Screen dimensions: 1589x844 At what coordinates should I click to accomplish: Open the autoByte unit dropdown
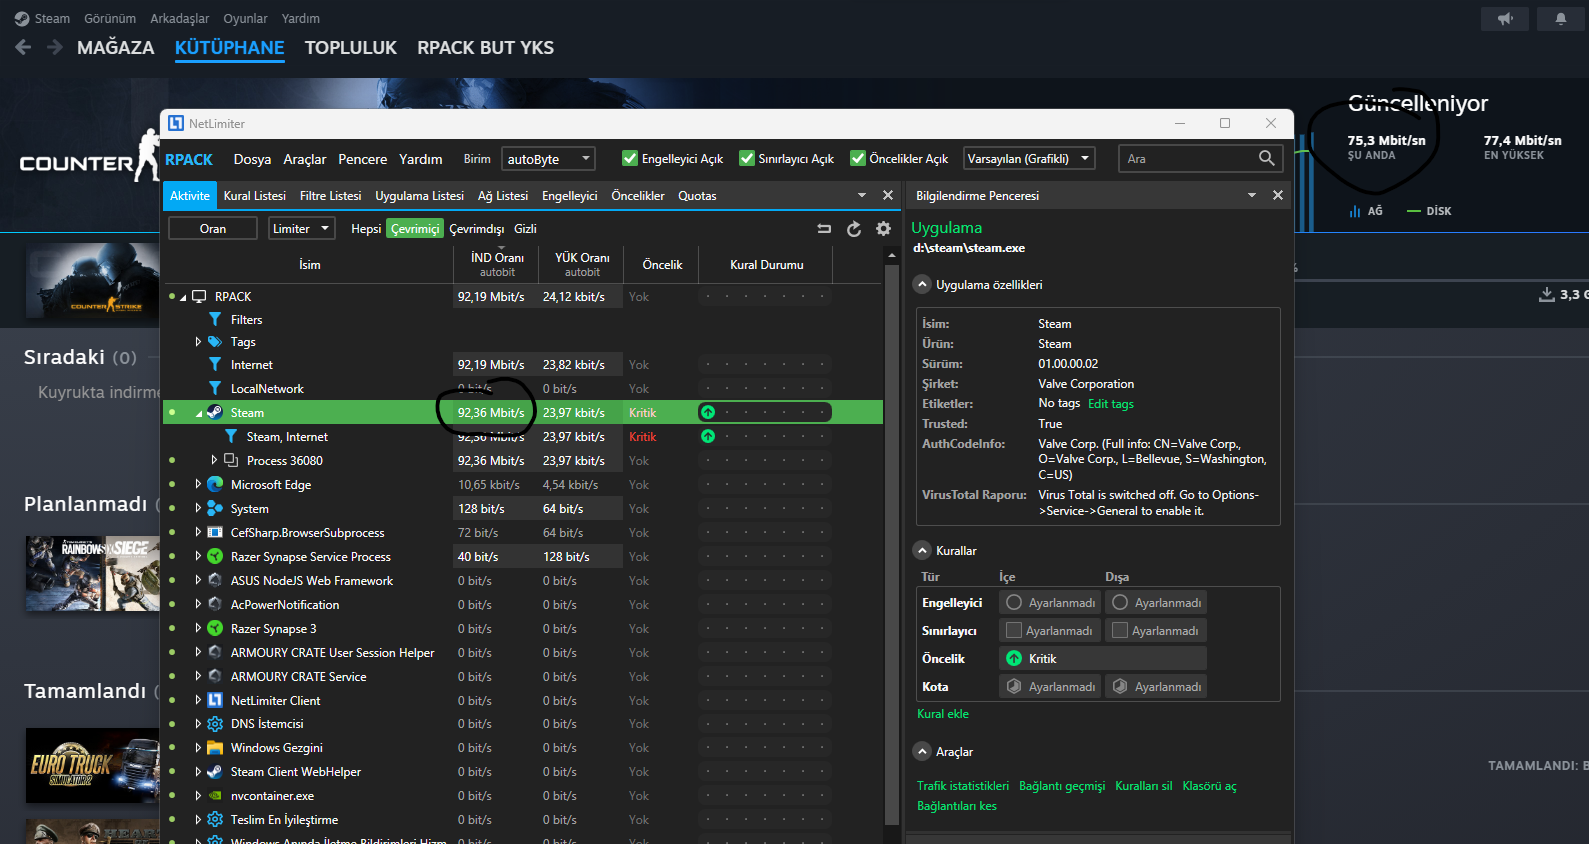pyautogui.click(x=548, y=158)
